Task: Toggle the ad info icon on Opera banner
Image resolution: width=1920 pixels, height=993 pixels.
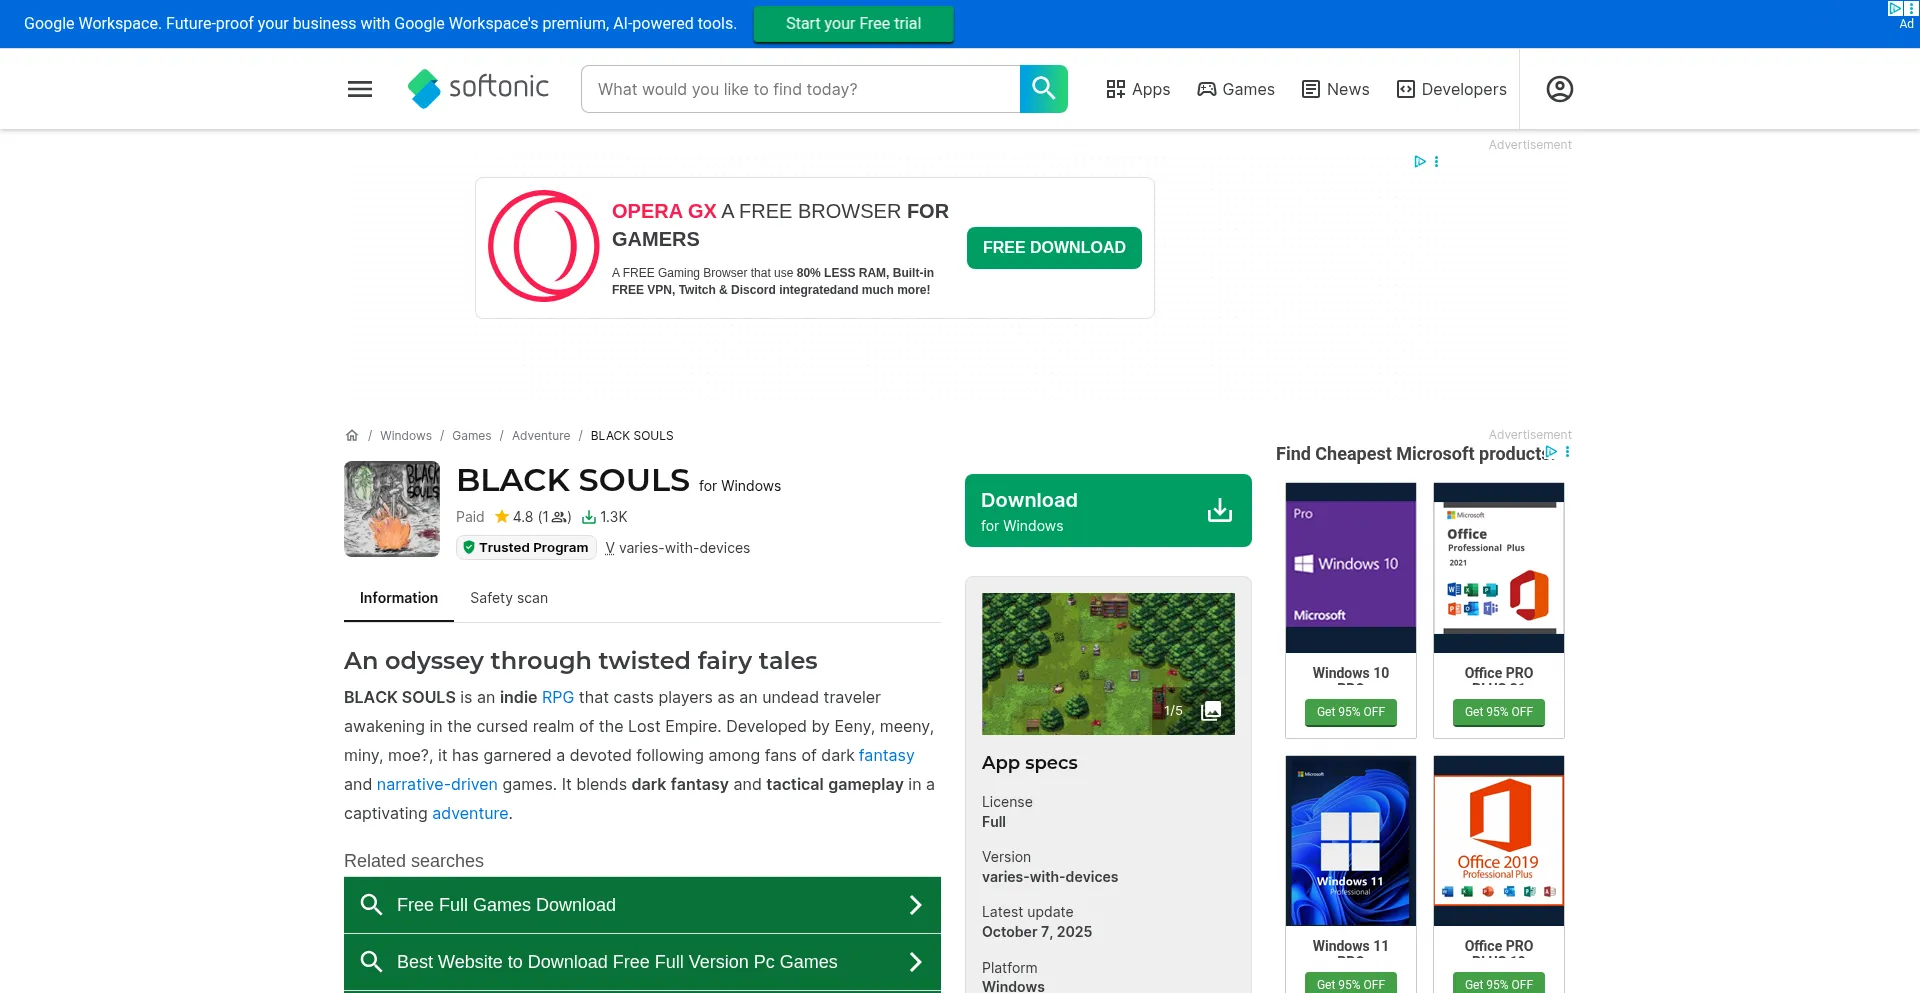Action: pyautogui.click(x=1437, y=161)
